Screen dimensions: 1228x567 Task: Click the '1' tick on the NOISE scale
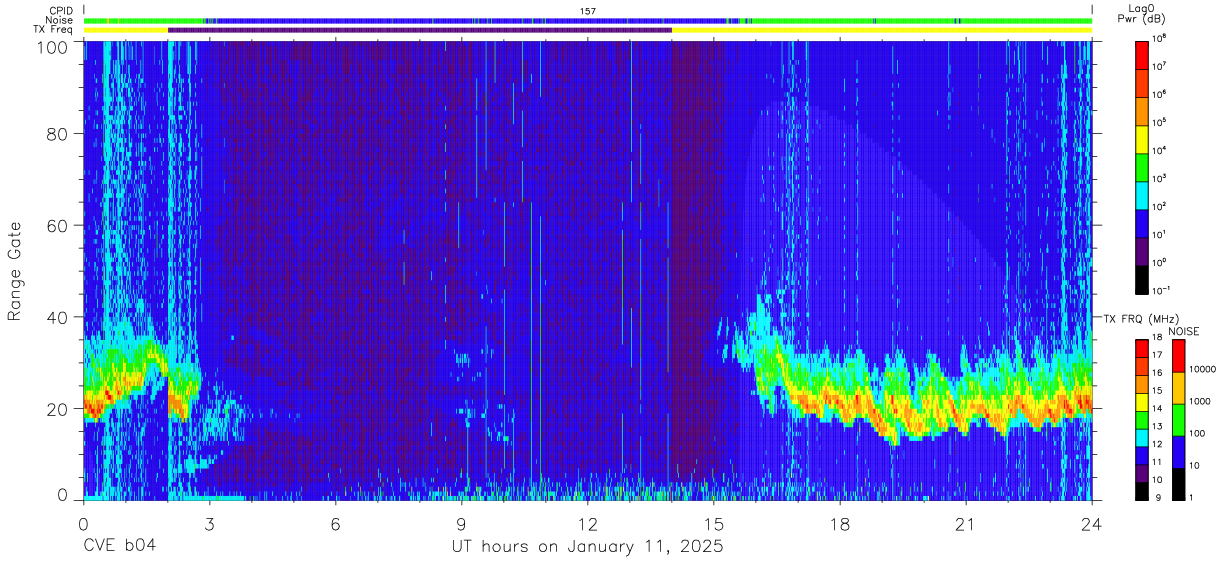(1191, 497)
